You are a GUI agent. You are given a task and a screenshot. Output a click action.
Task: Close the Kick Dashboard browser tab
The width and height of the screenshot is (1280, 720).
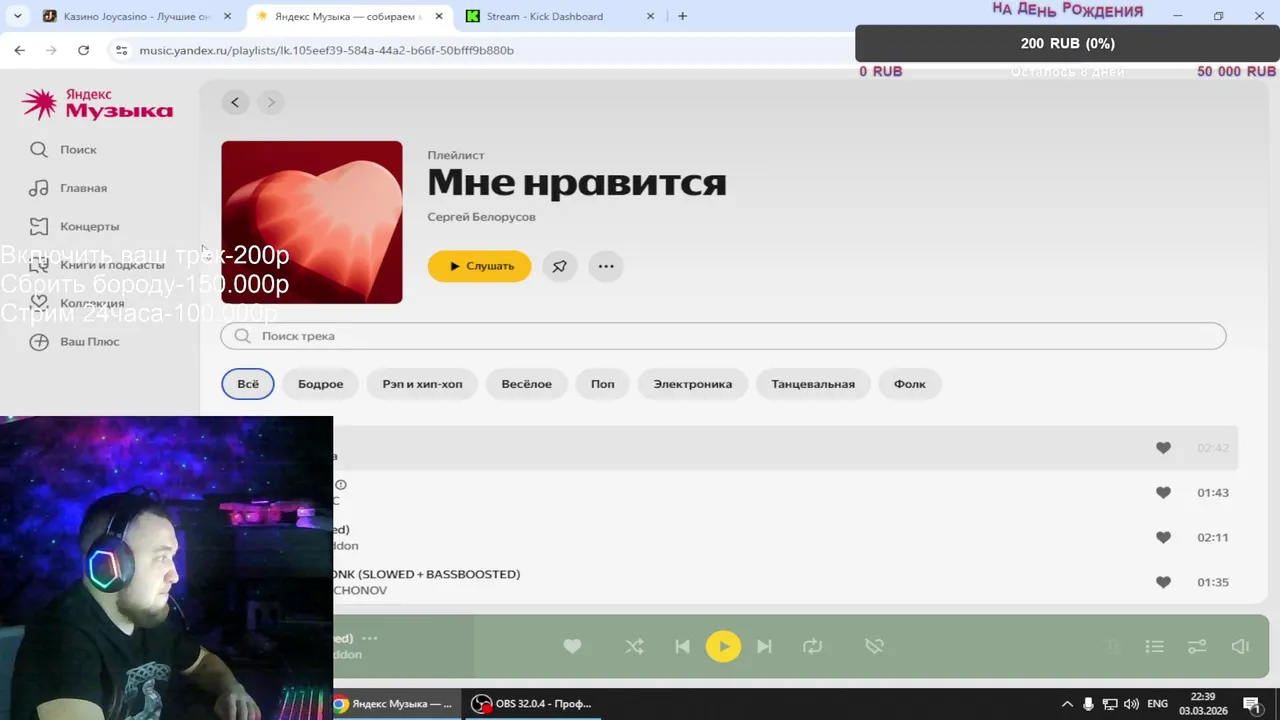pos(651,16)
